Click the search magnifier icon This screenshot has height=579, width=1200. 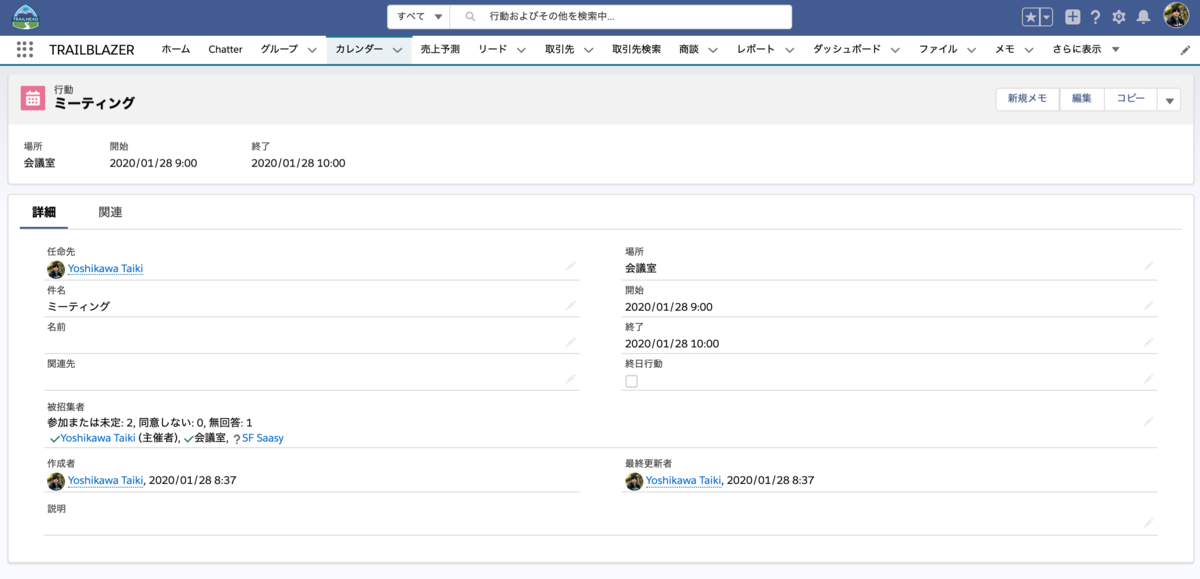click(469, 16)
